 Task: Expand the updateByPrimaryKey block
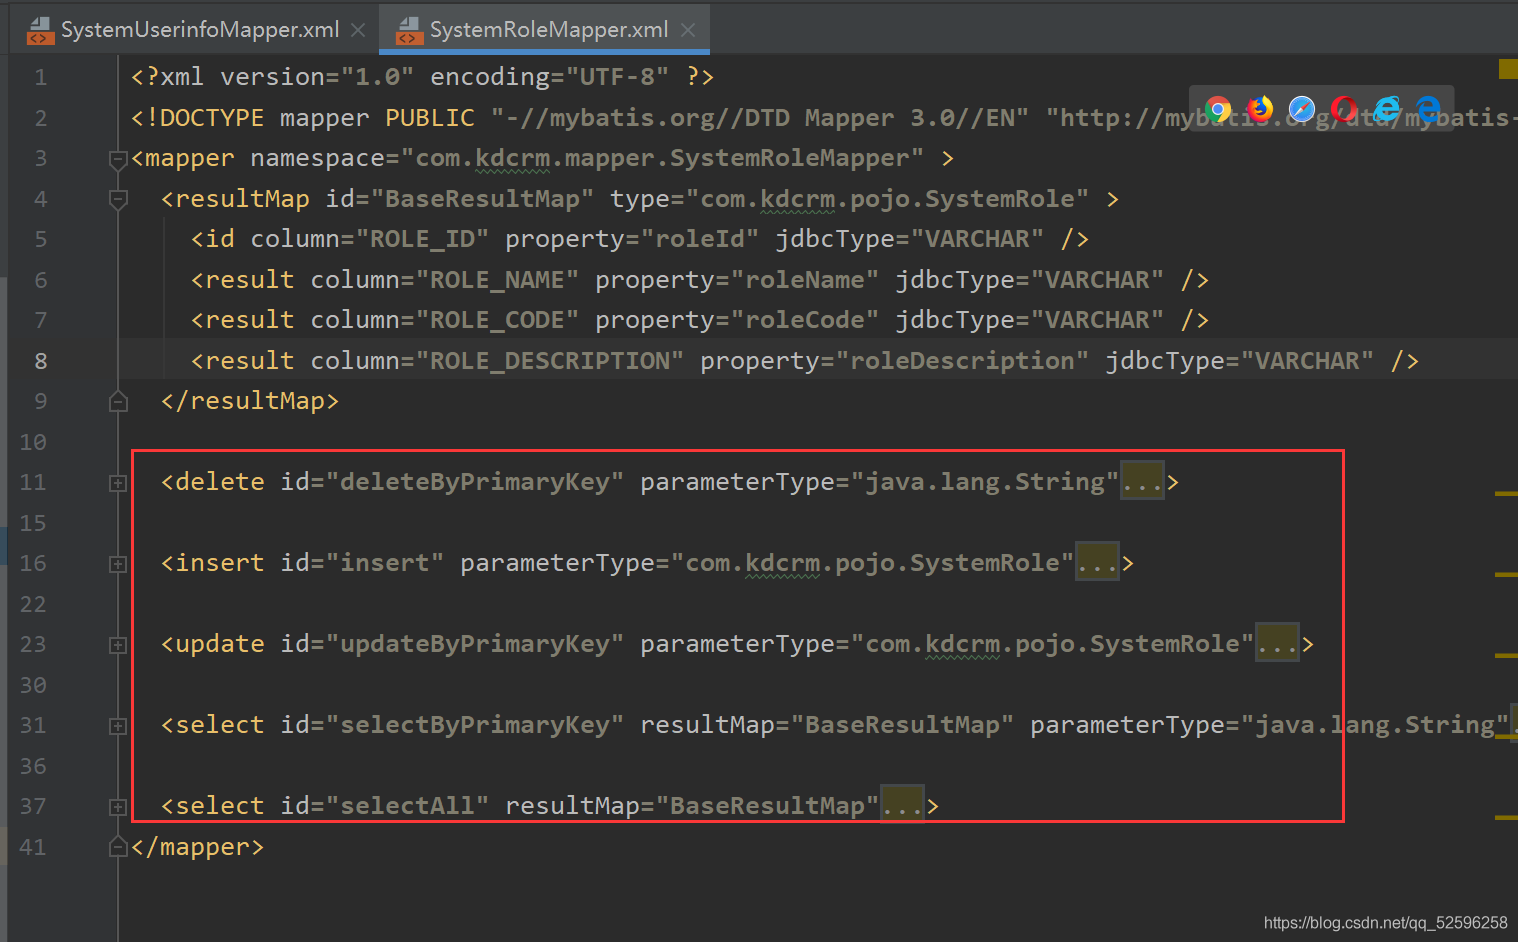[x=118, y=645]
